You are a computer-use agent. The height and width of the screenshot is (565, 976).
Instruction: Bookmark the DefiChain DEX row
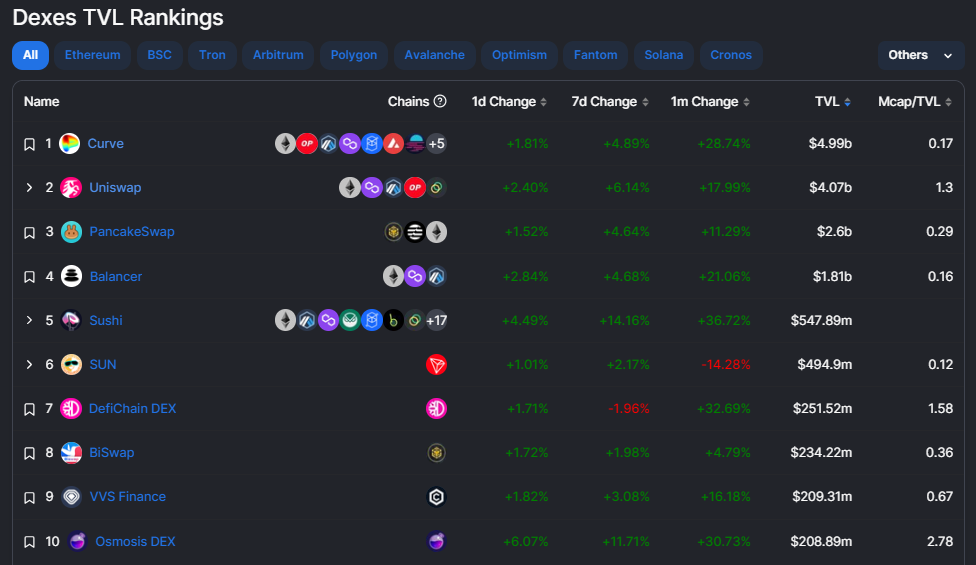[29, 409]
